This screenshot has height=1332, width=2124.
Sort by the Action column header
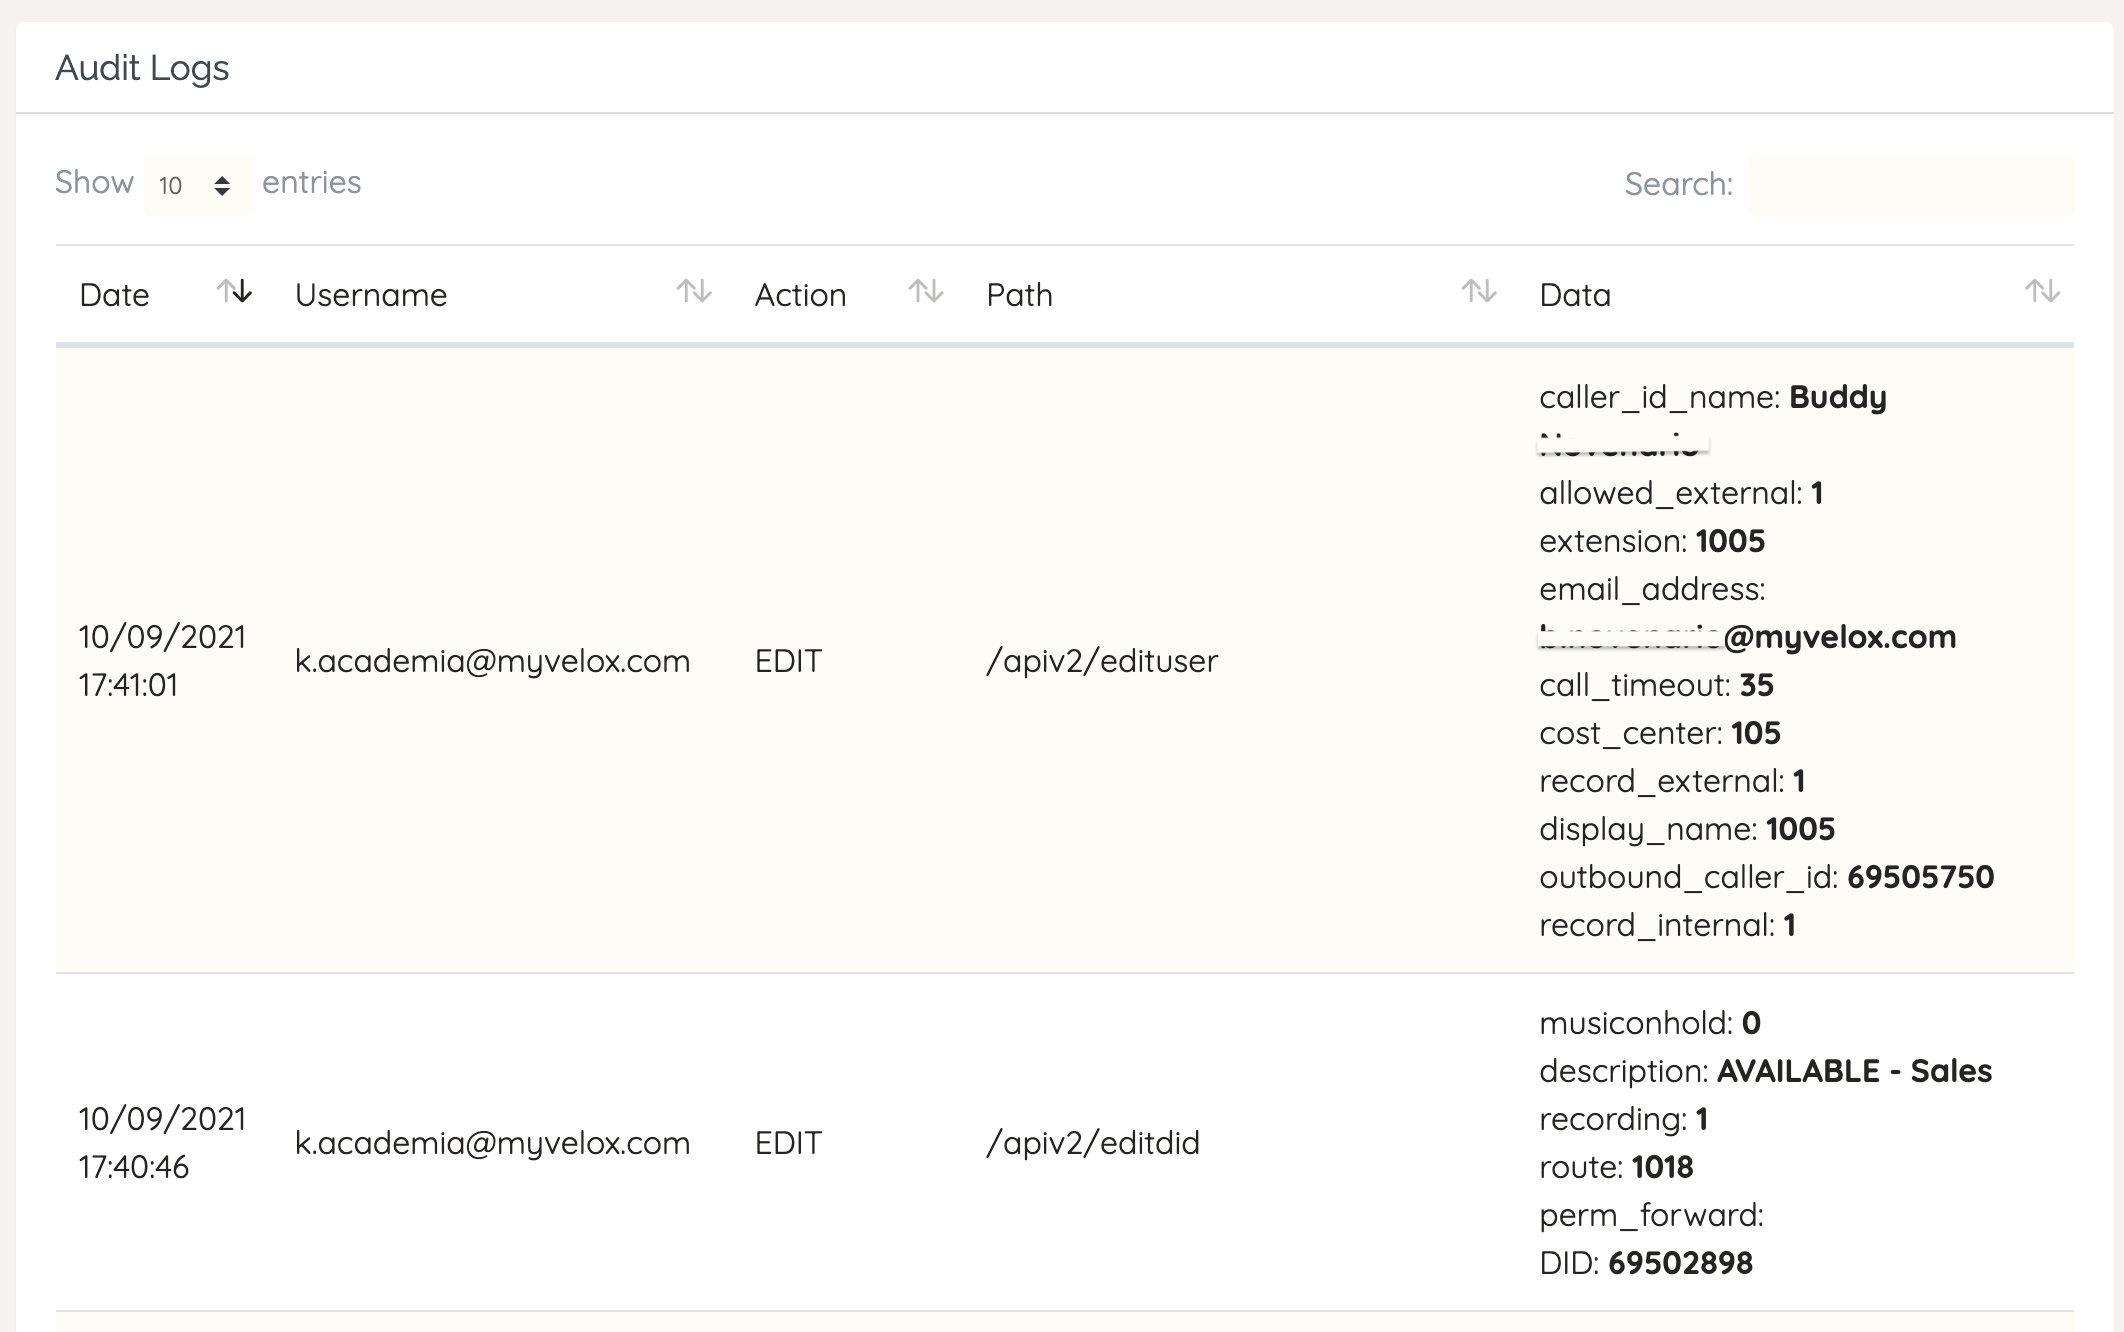coord(800,295)
